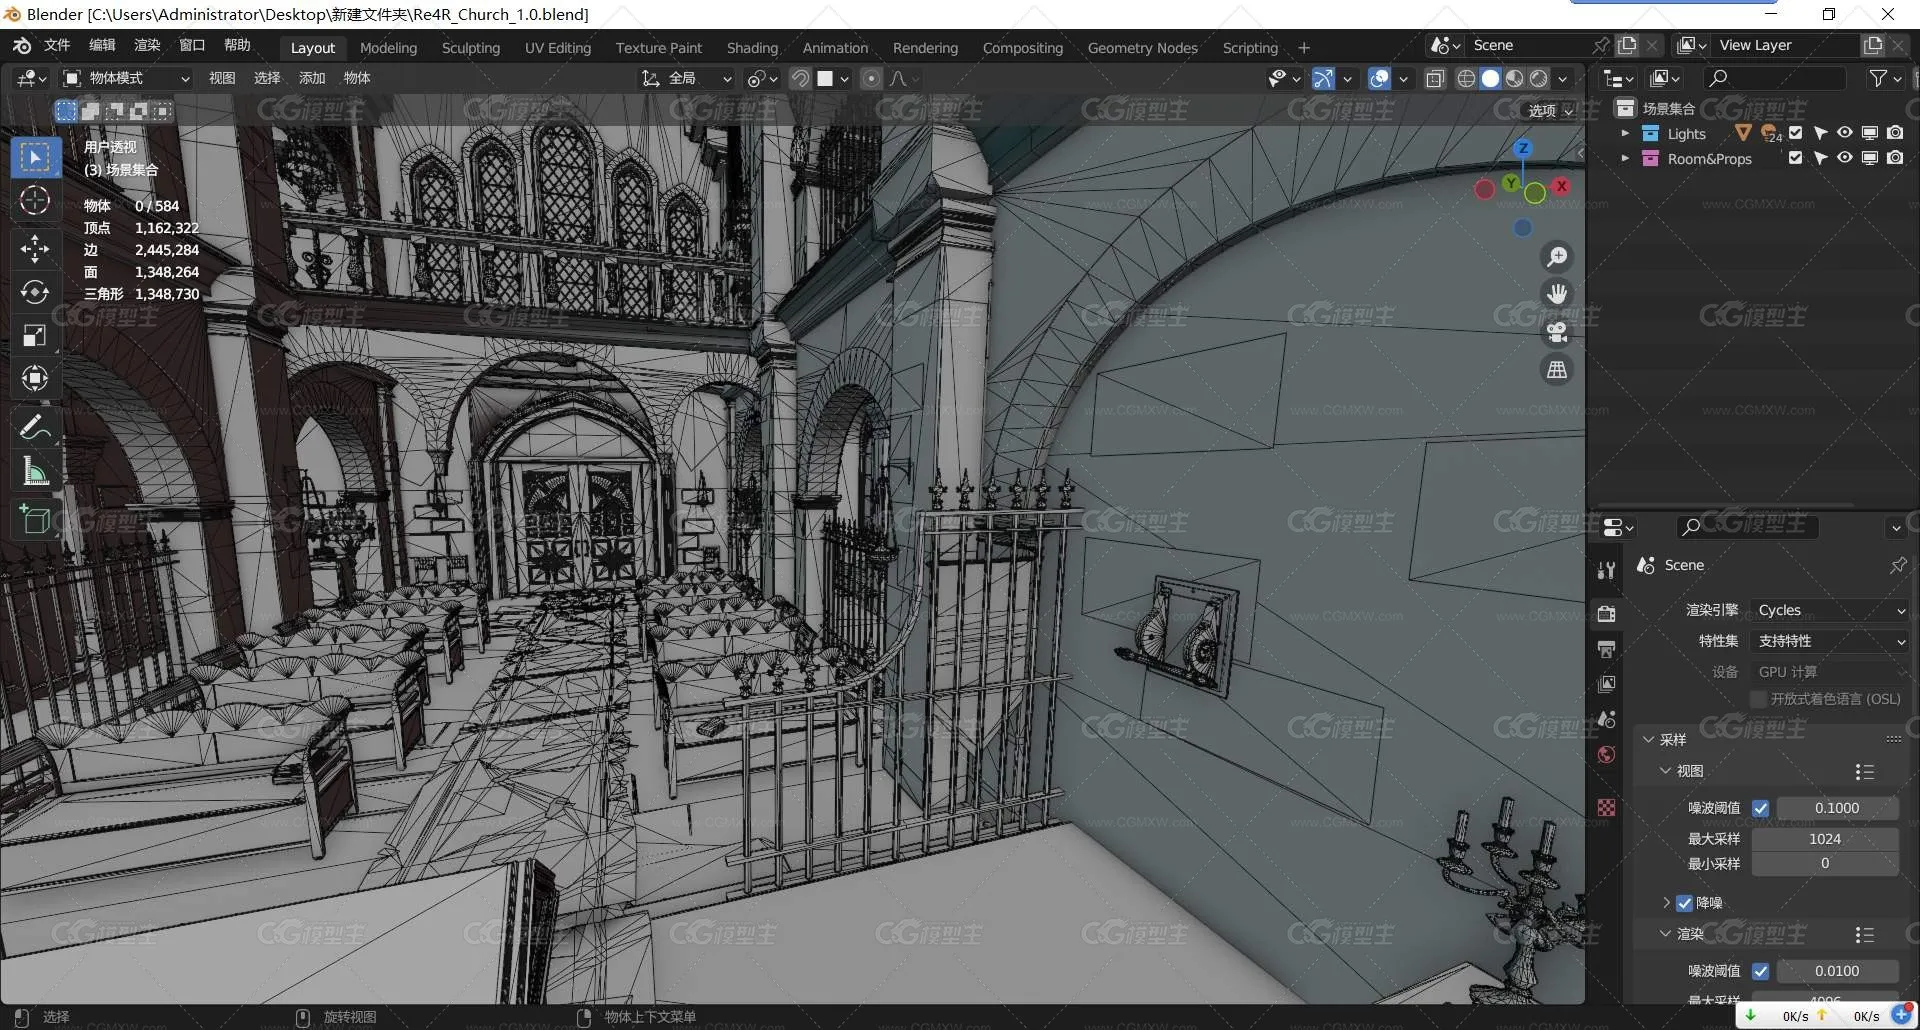Pick the Transform tool

tap(35, 378)
